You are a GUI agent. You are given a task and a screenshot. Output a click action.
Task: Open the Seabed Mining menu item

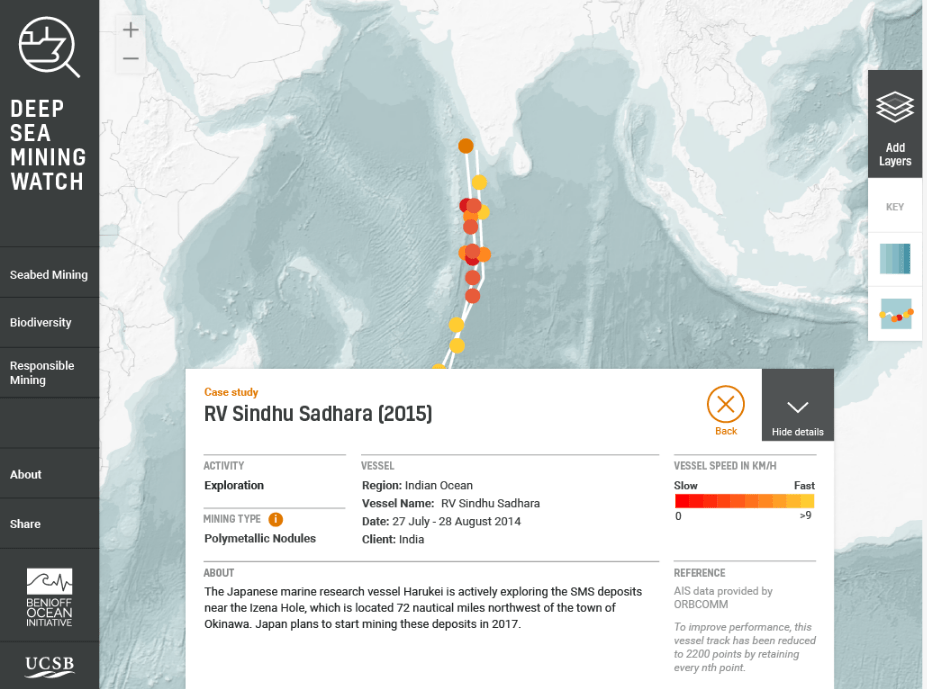[49, 275]
